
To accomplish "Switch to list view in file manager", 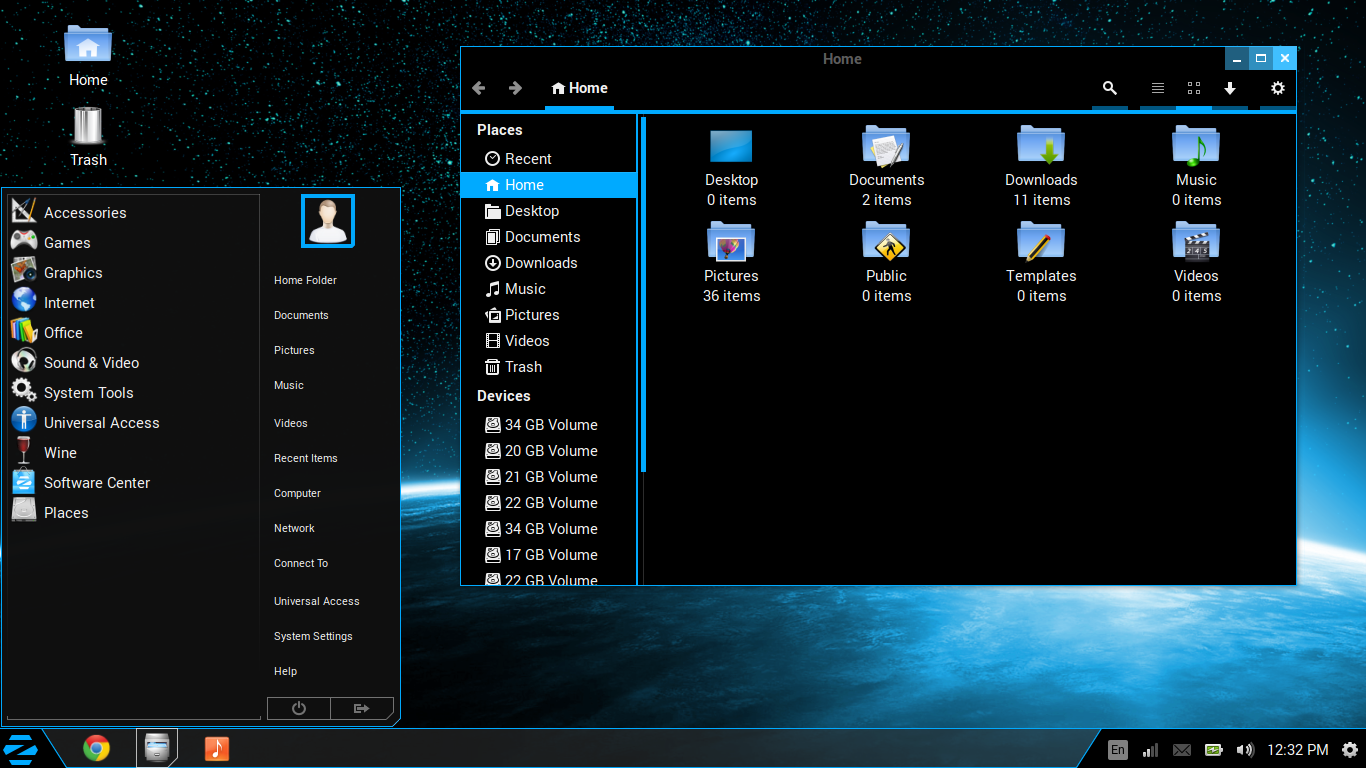I will point(1157,89).
